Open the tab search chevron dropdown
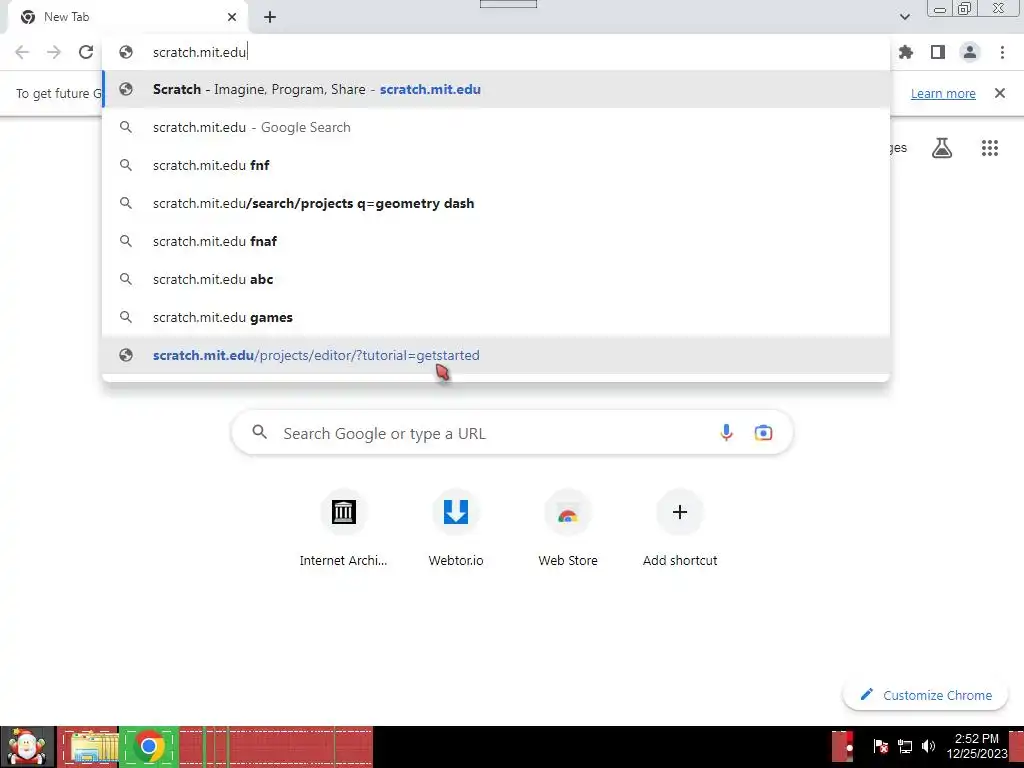This screenshot has width=1024, height=768. tap(904, 17)
